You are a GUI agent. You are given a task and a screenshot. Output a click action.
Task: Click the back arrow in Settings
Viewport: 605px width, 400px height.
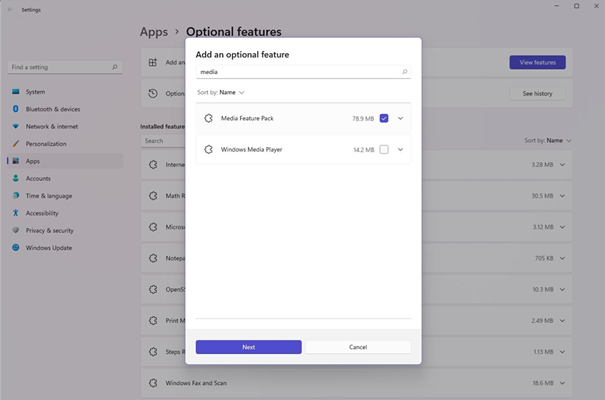pos(10,10)
